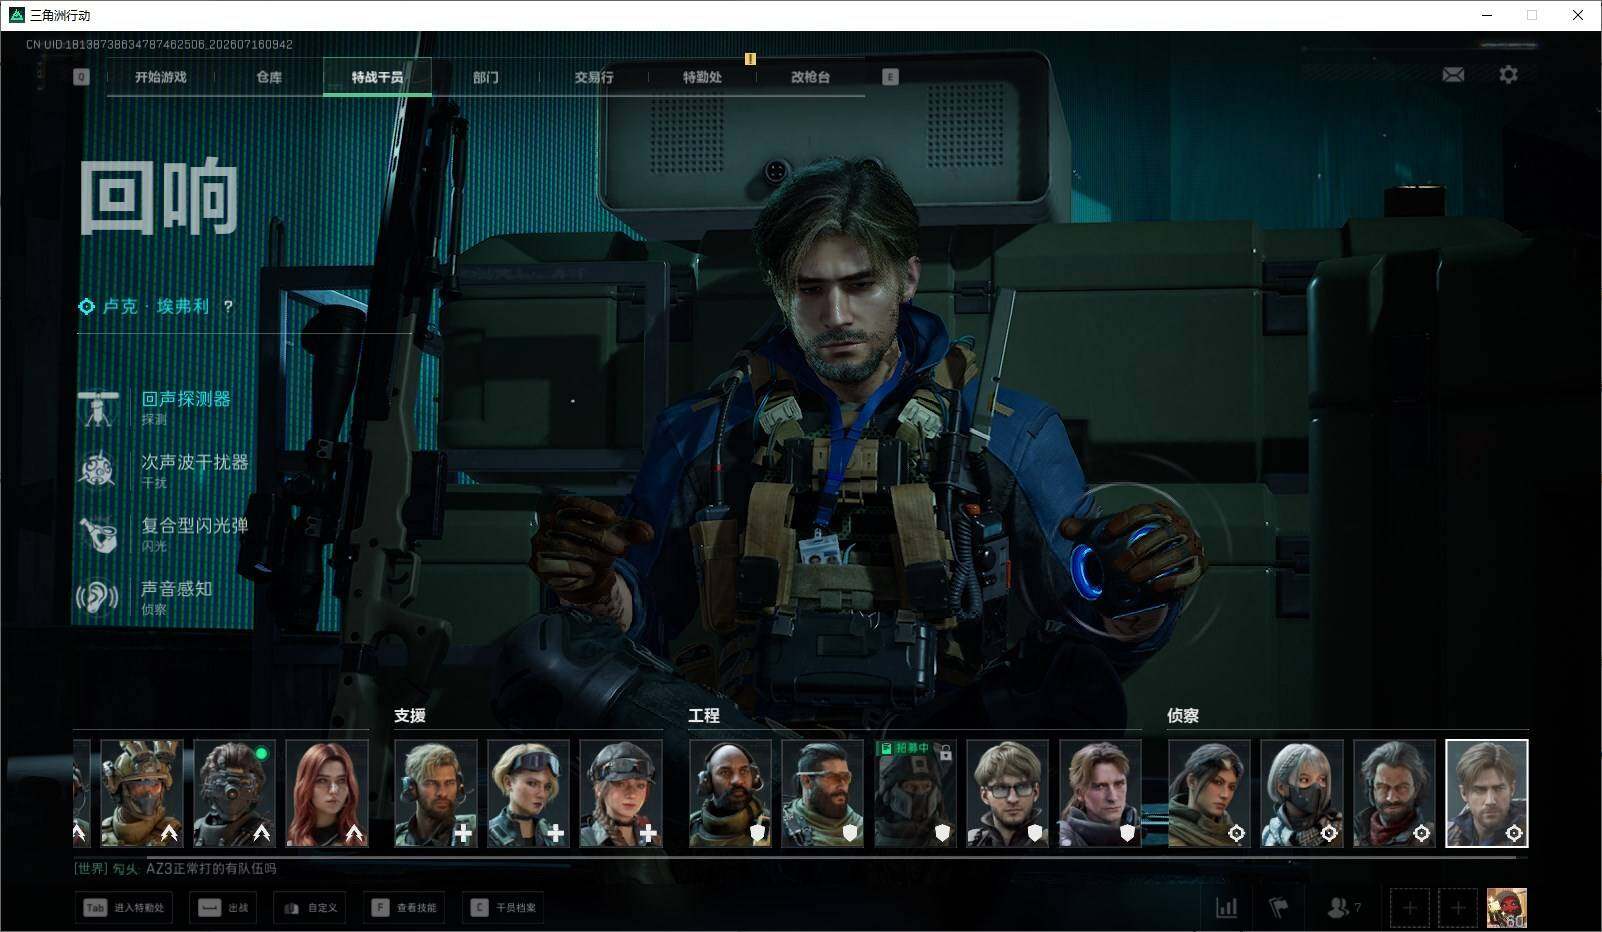Click the first empty squad slot plus
Viewport: 1602px width, 932px height.
point(1409,908)
